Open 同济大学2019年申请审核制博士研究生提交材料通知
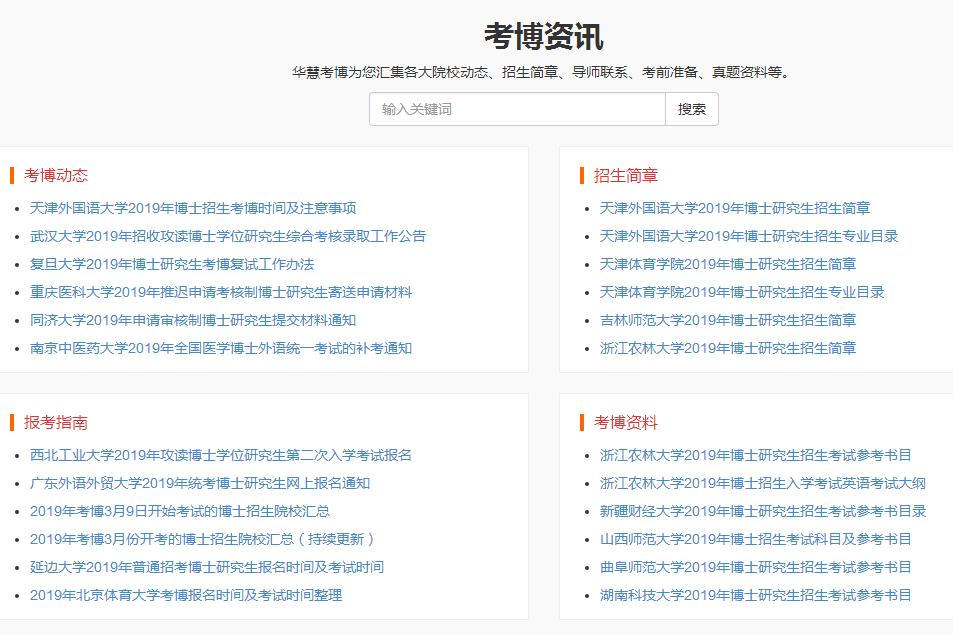 [x=193, y=320]
